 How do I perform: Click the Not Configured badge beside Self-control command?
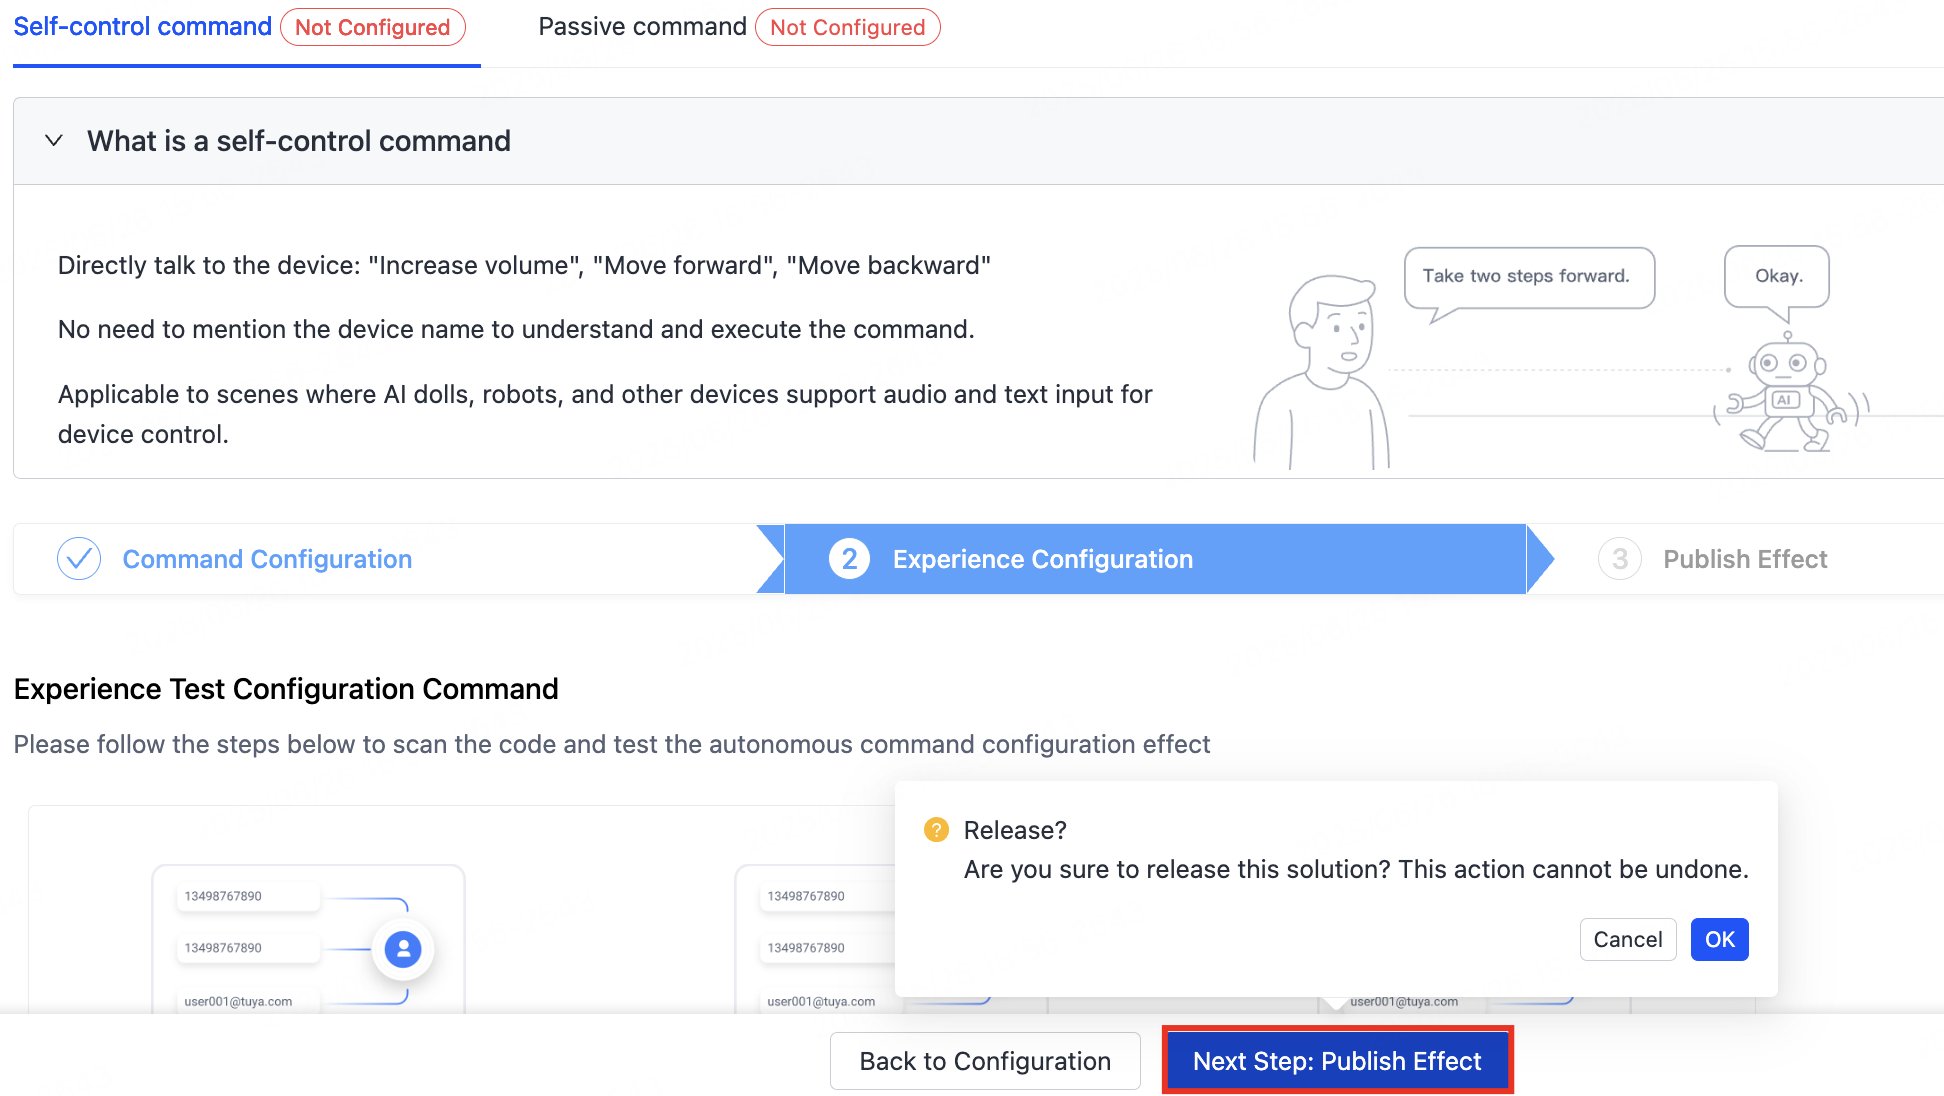(373, 27)
